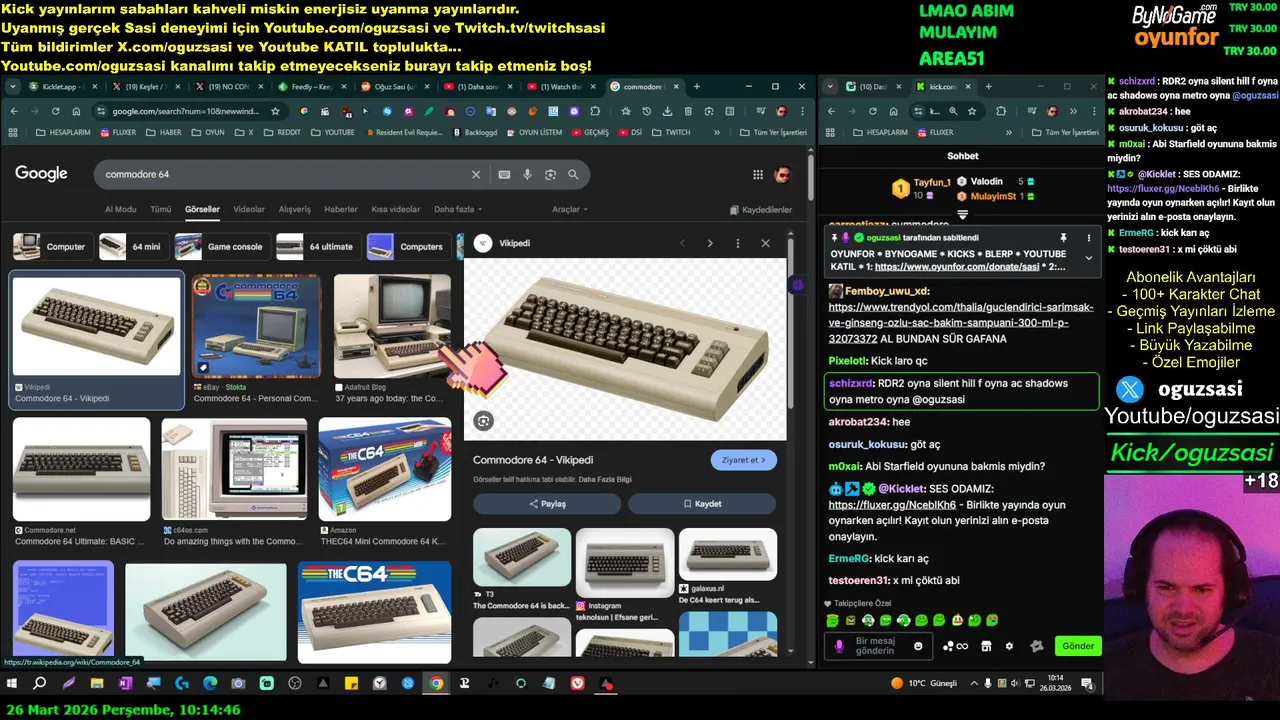Viewport: 1280px width, 720px height.
Task: Open the REDDIT bookmarks folder
Action: click(281, 132)
